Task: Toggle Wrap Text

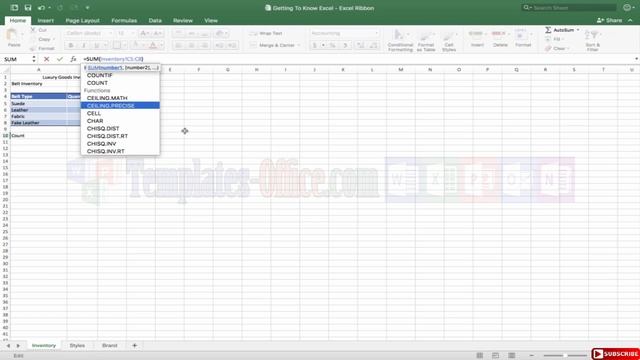Action: (266, 33)
